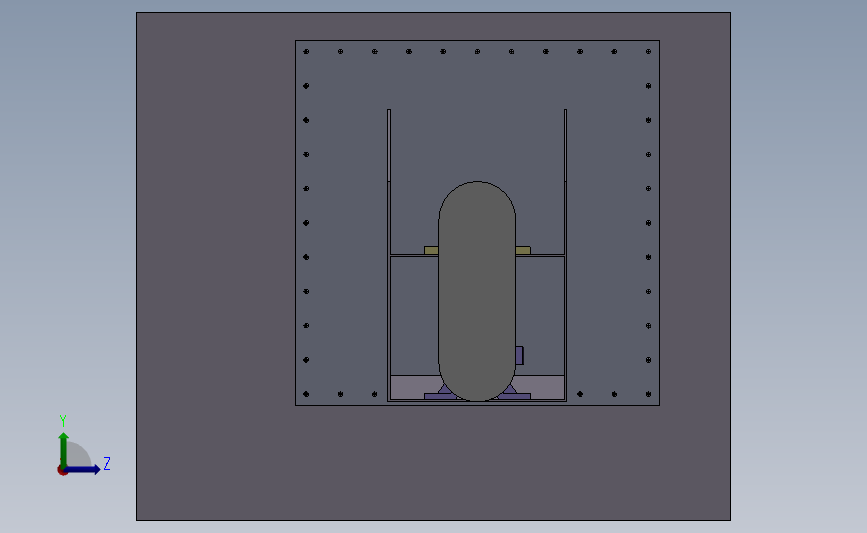The image size is (867, 533).
Task: Select the capsule-shaped tank in the model
Action: pos(477,291)
